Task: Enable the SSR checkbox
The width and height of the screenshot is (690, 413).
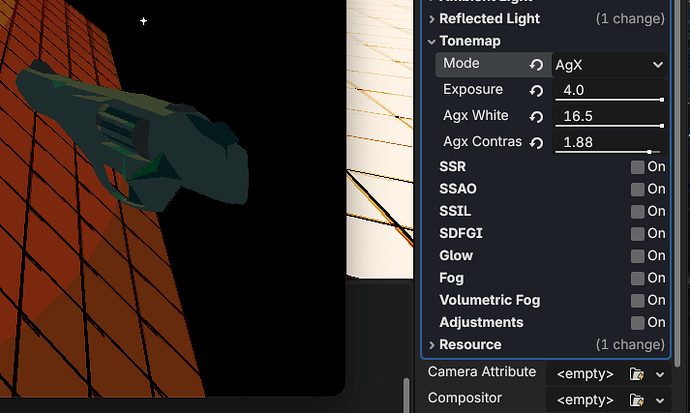Action: [637, 167]
